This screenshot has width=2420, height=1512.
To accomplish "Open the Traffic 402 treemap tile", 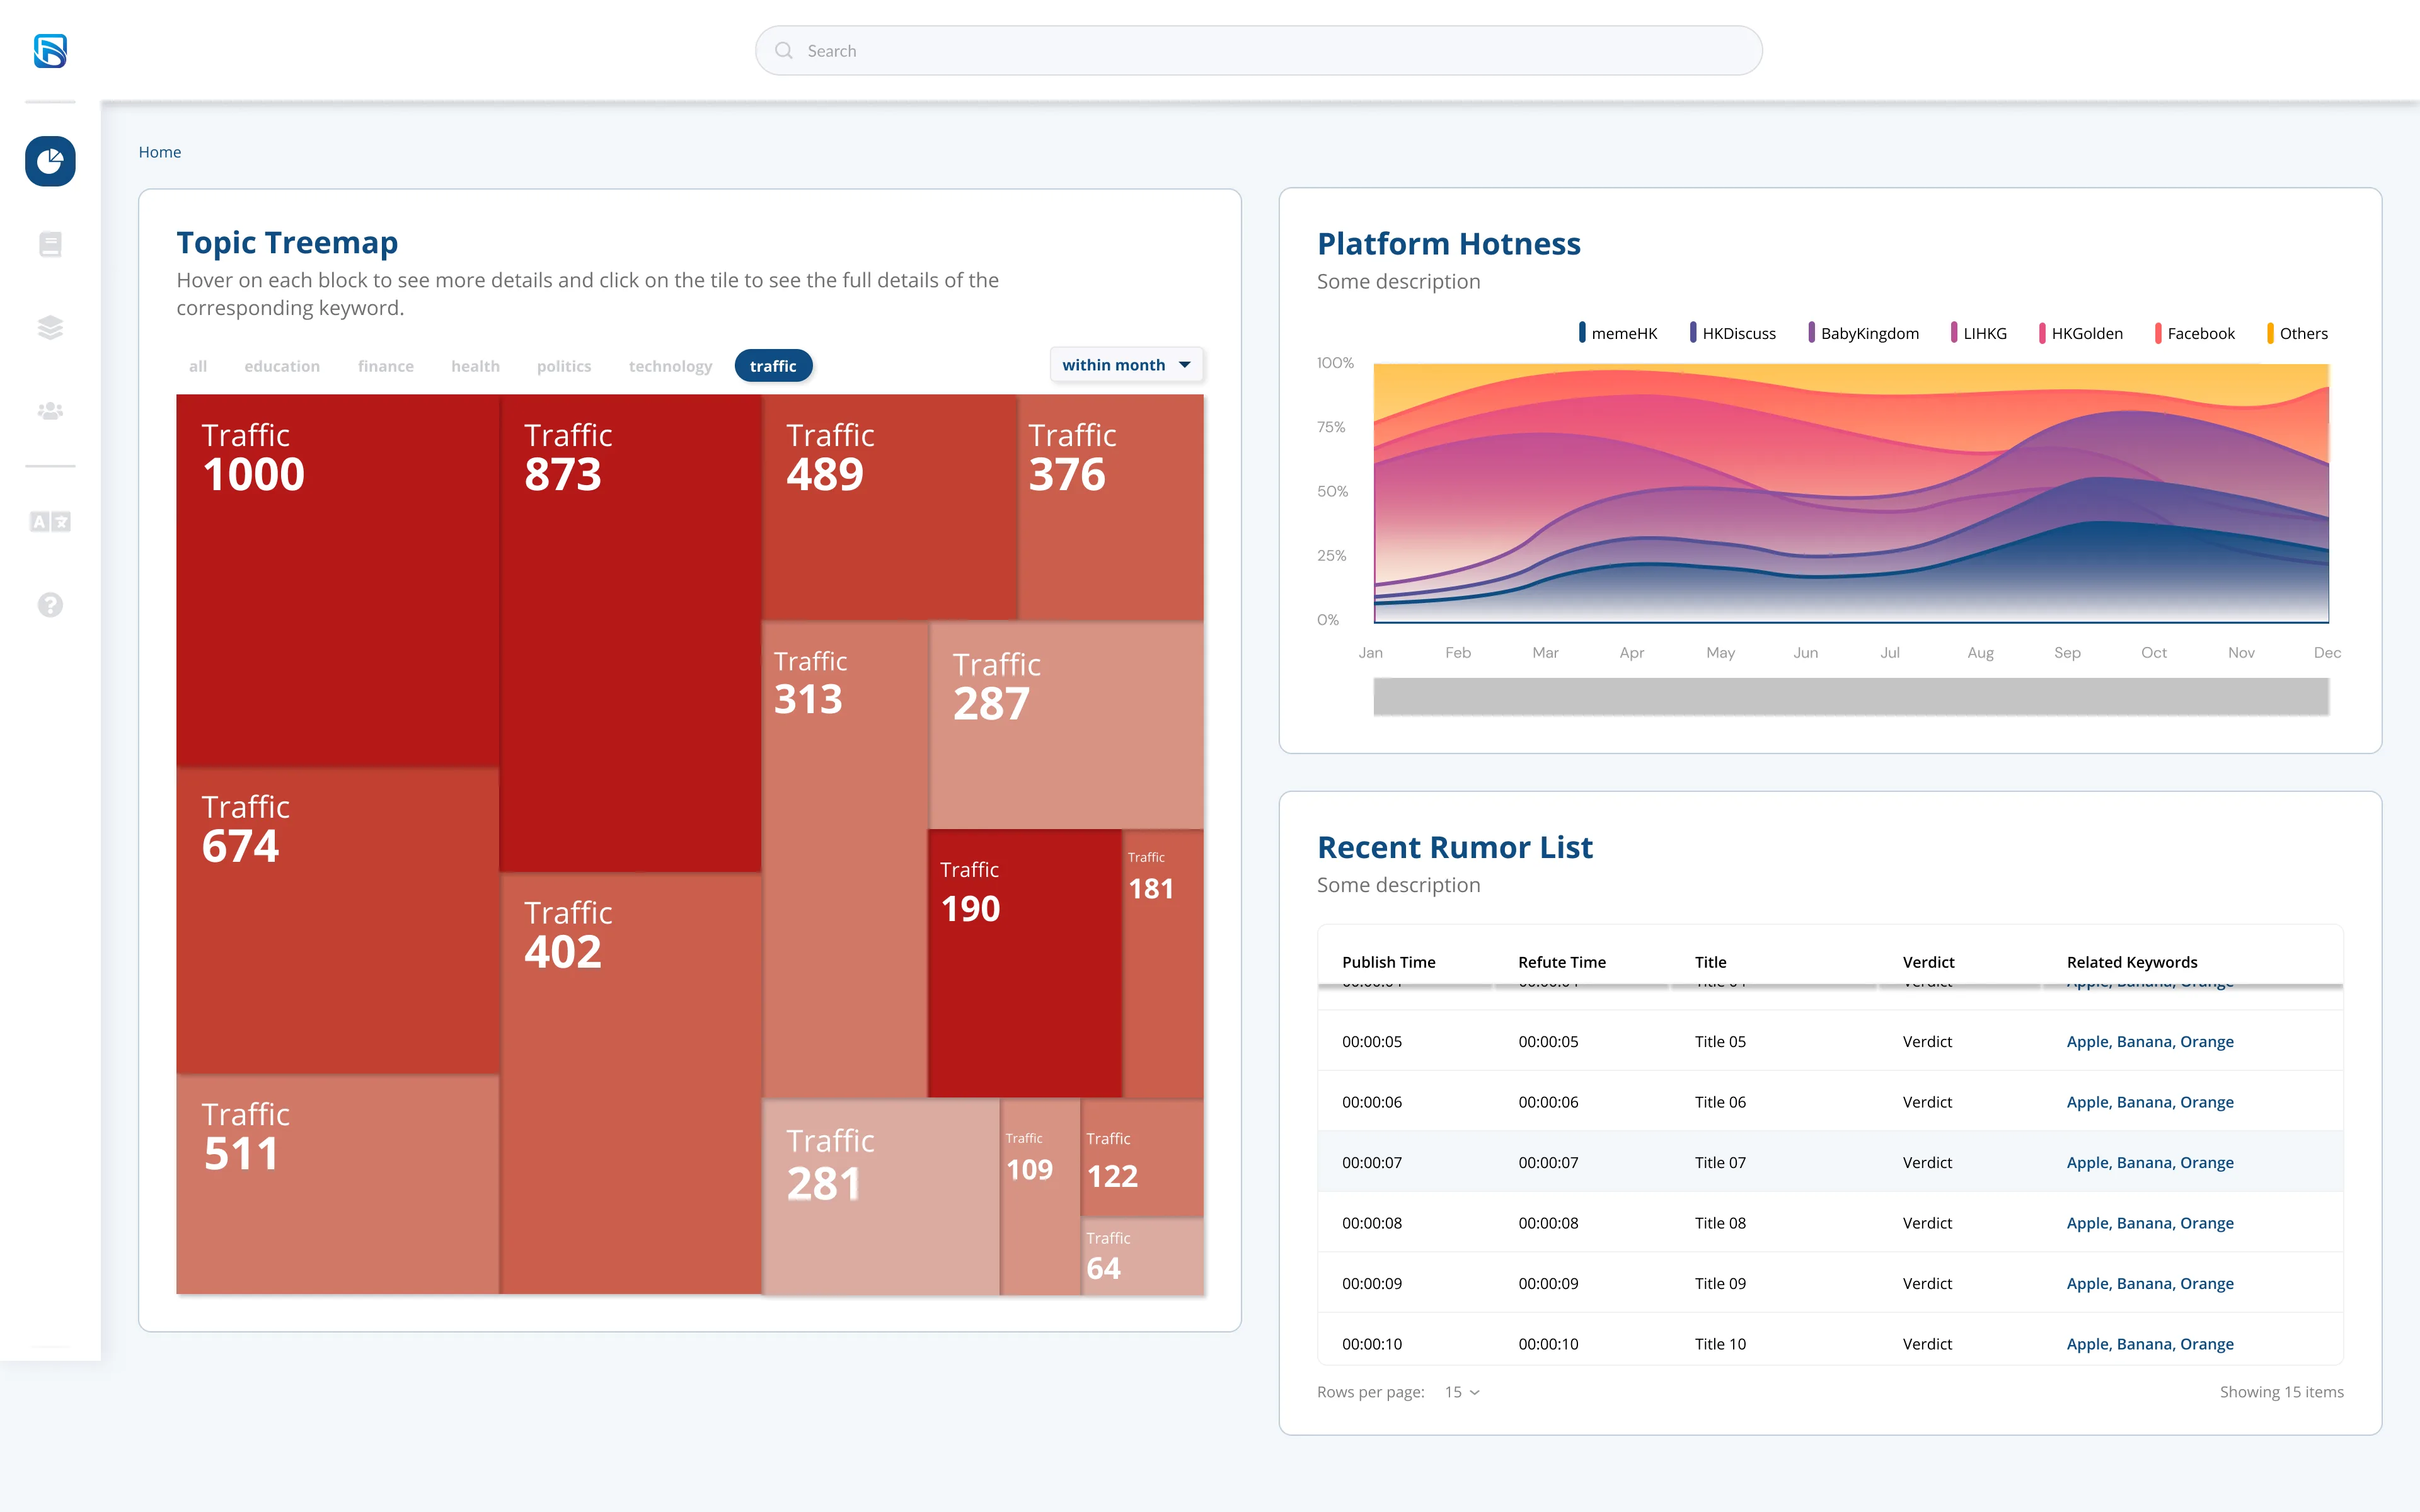I will point(630,1084).
